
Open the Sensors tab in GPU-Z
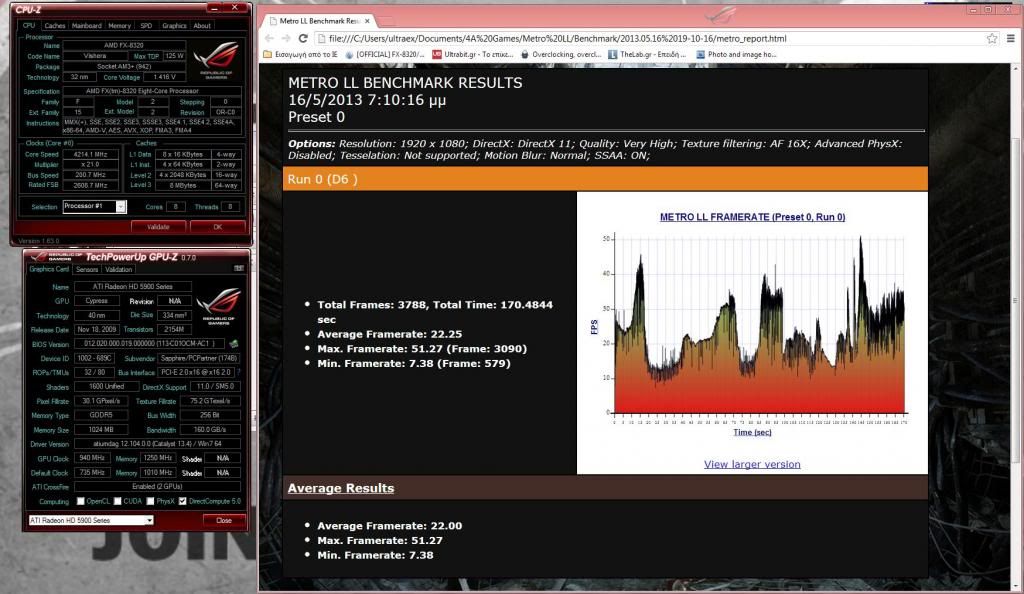pos(87,269)
